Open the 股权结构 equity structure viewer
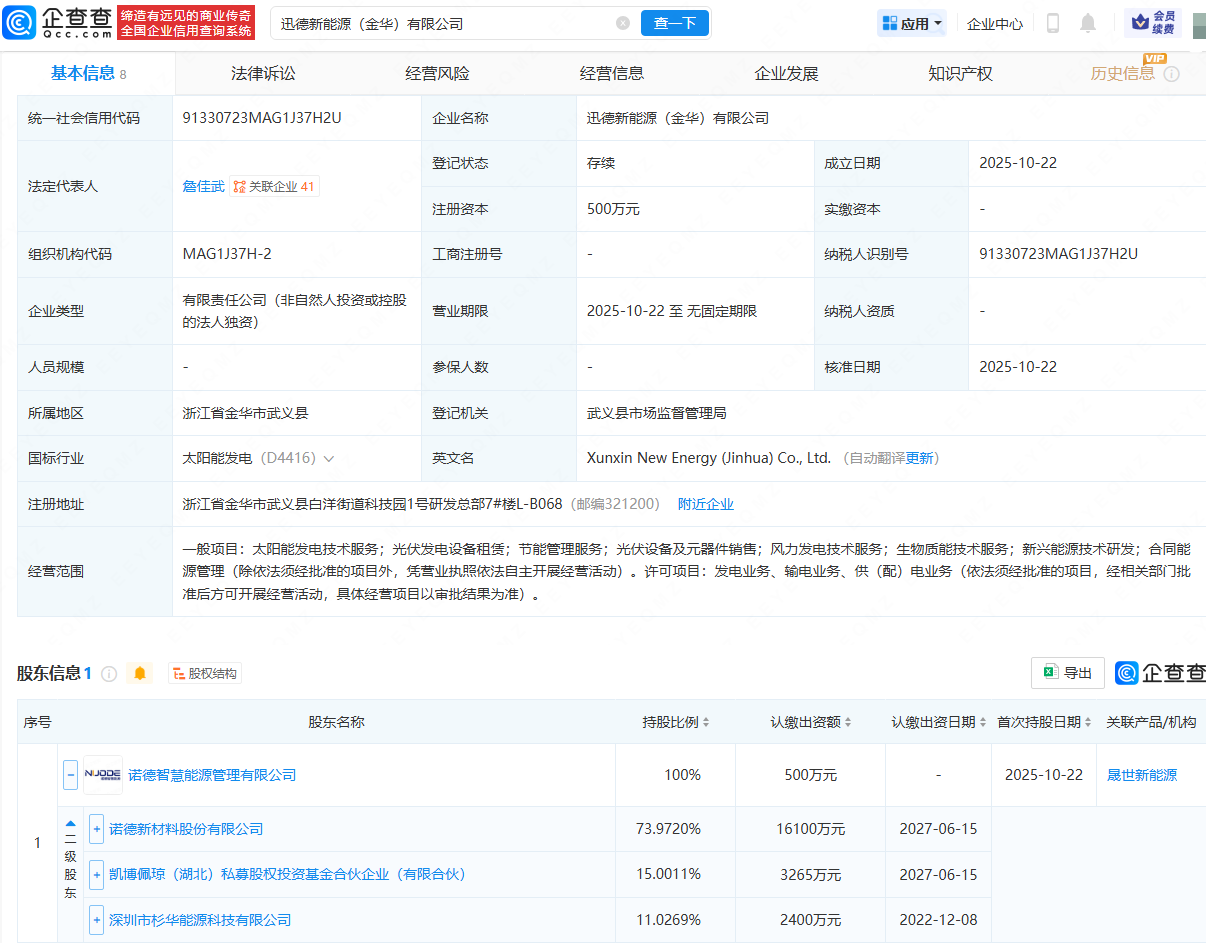Image resolution: width=1206 pixels, height=943 pixels. [x=204, y=673]
